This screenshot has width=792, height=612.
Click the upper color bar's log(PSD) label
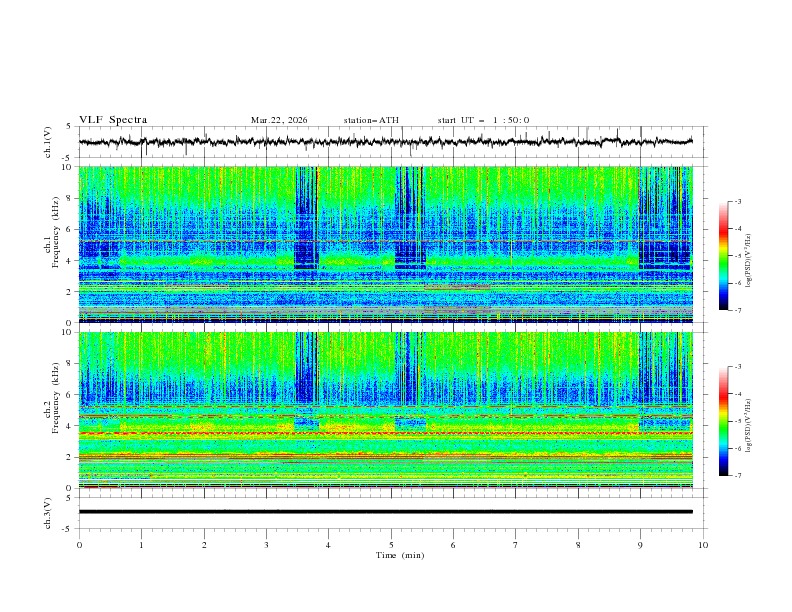tap(749, 261)
